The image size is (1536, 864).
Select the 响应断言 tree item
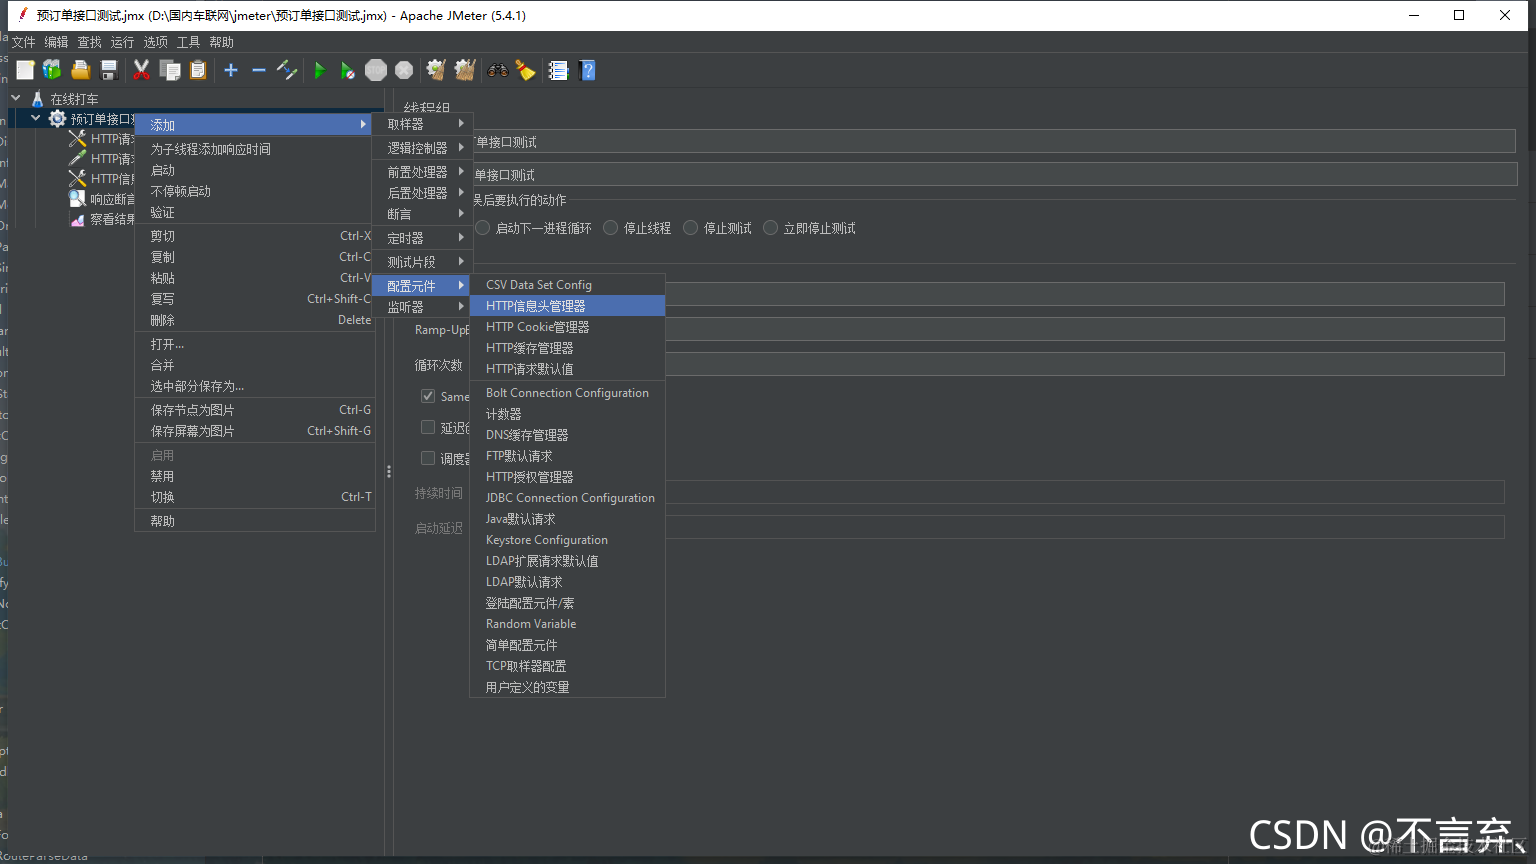112,199
